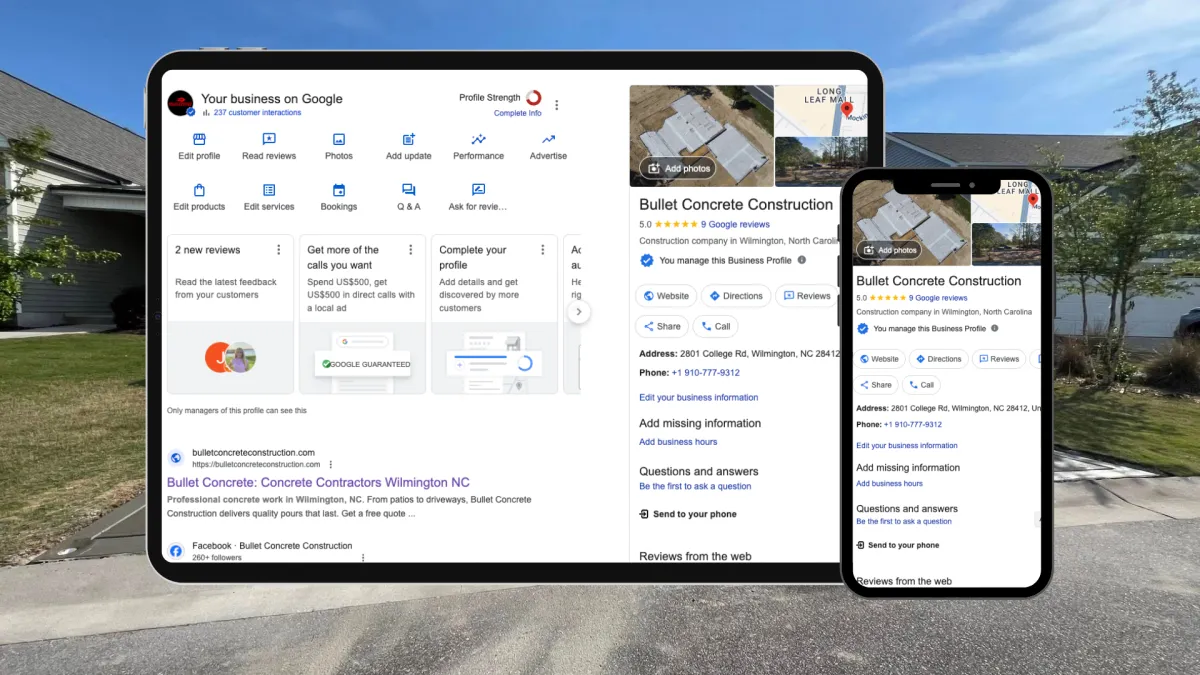Open Q & A on the tablet
Viewport: 1200px width, 675px height.
point(409,197)
